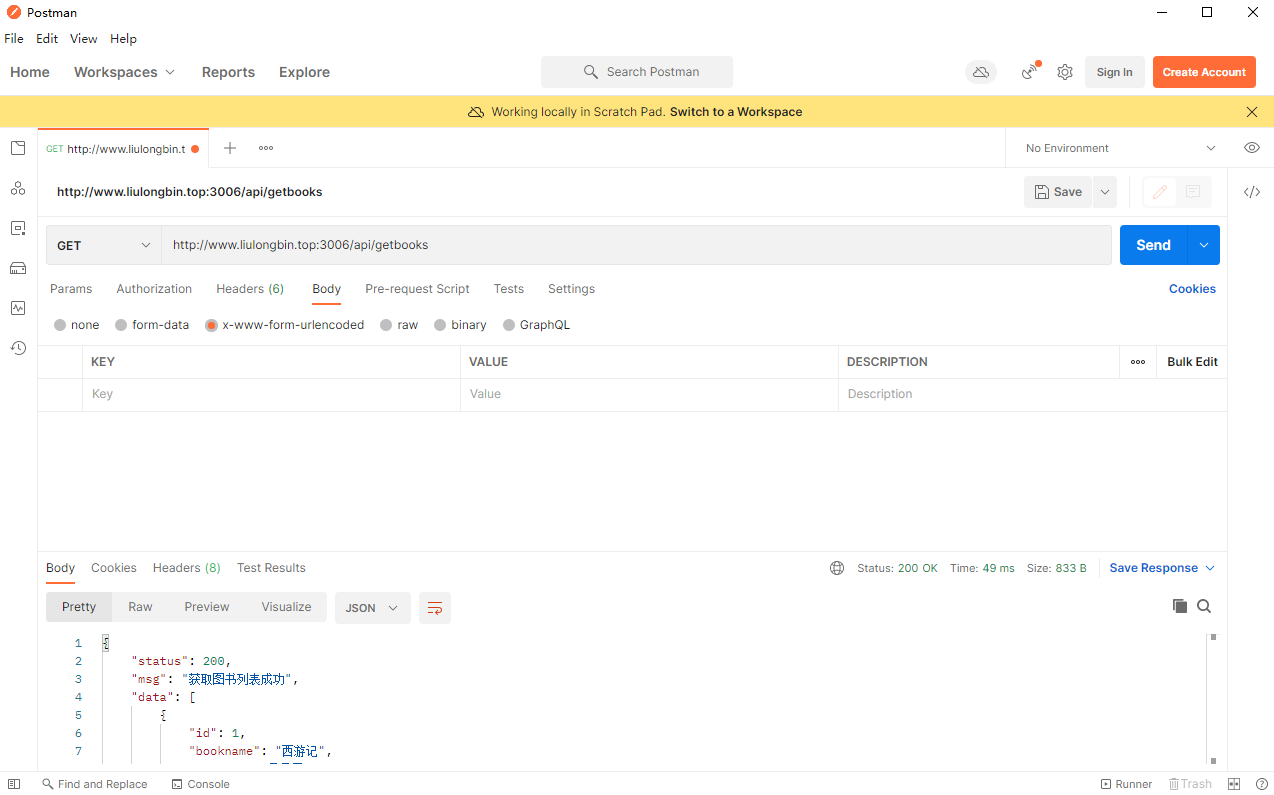This screenshot has width=1274, height=795.
Task: Open the JSON format dropdown
Action: [372, 608]
